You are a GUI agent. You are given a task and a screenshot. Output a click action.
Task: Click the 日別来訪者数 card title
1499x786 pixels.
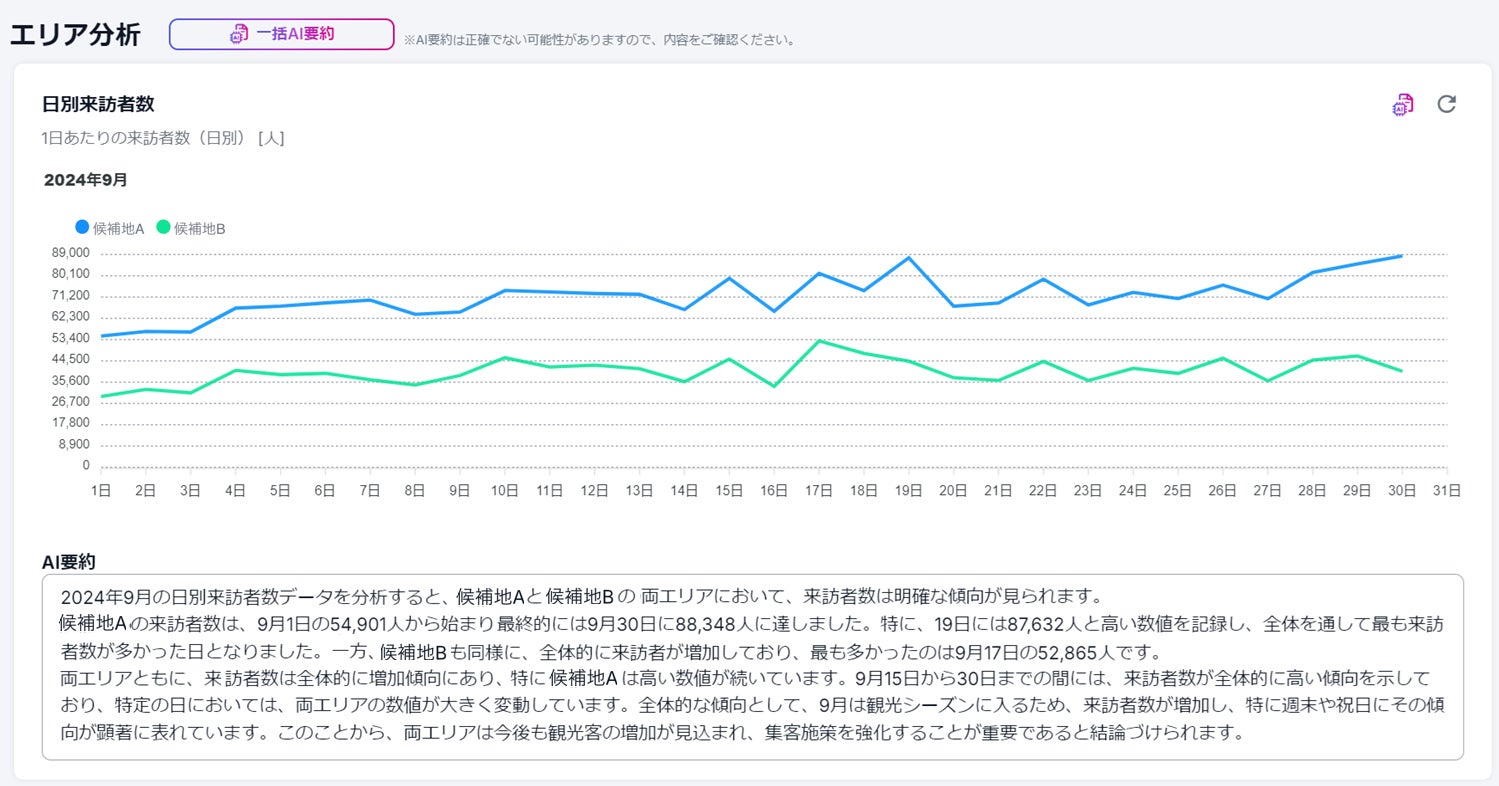(98, 104)
